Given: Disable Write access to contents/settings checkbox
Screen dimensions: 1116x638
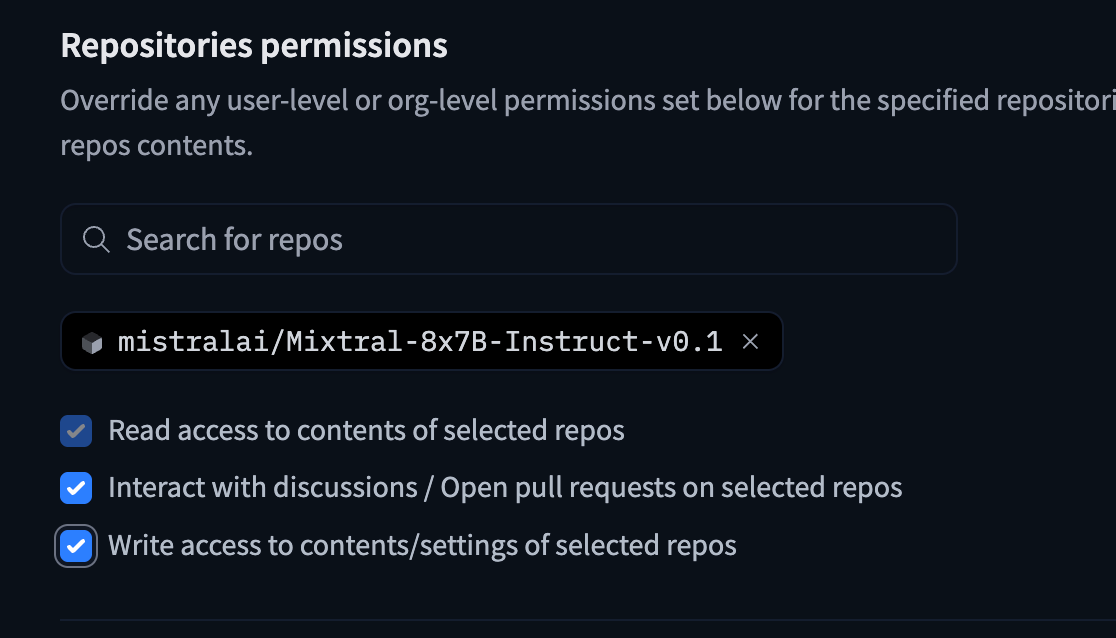Looking at the screenshot, I should click(76, 546).
